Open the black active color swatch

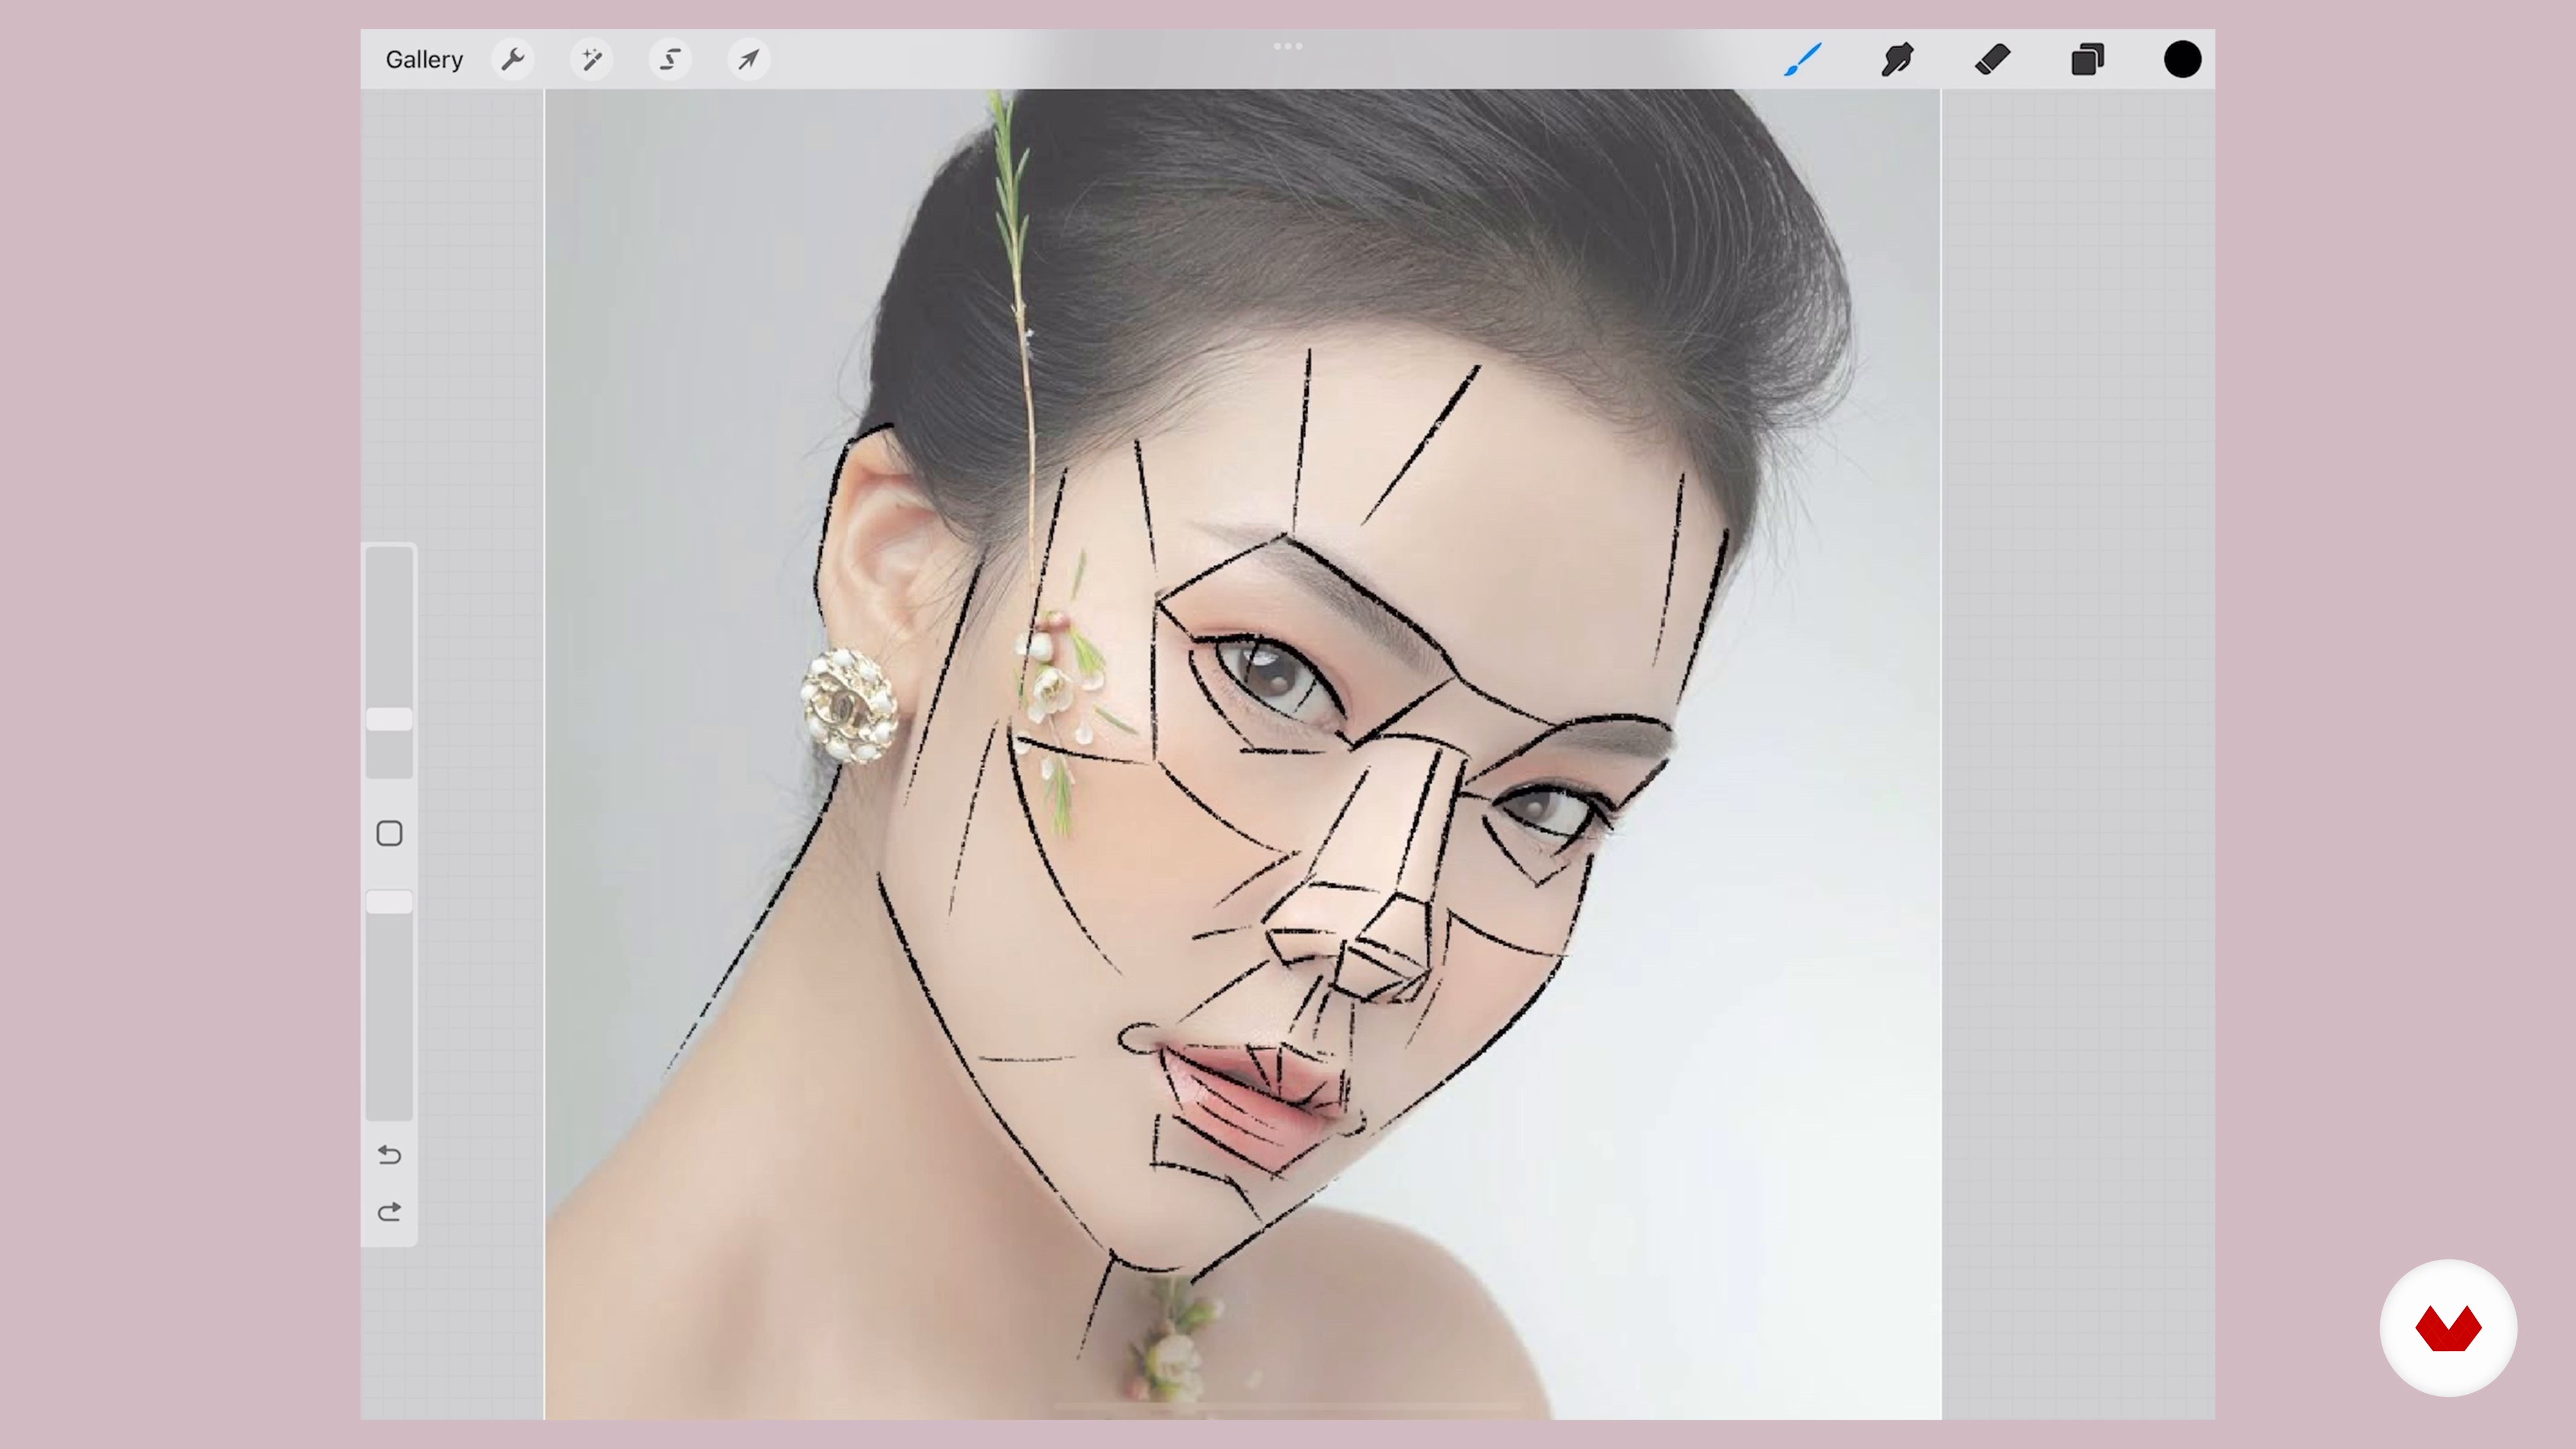2182,60
